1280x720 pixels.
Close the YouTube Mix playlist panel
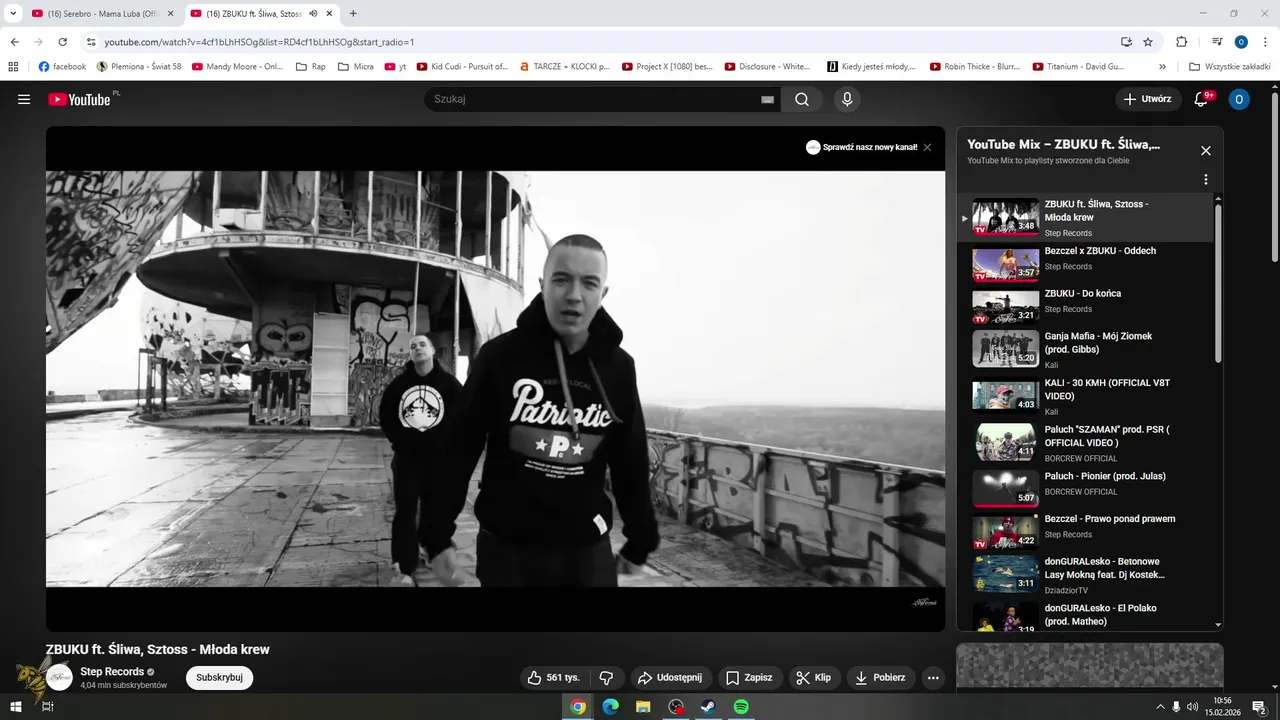click(x=1206, y=150)
